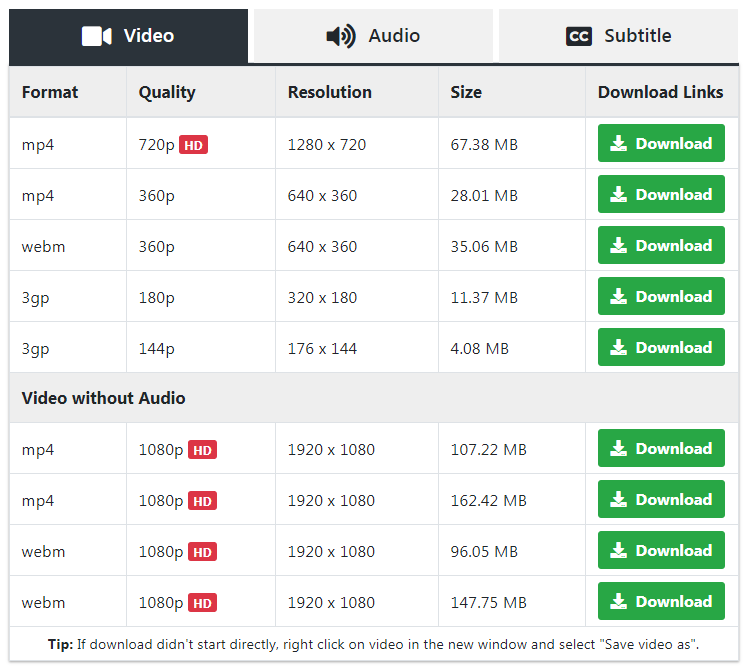Click the download arrow icon for 144p 3gp

619,348
